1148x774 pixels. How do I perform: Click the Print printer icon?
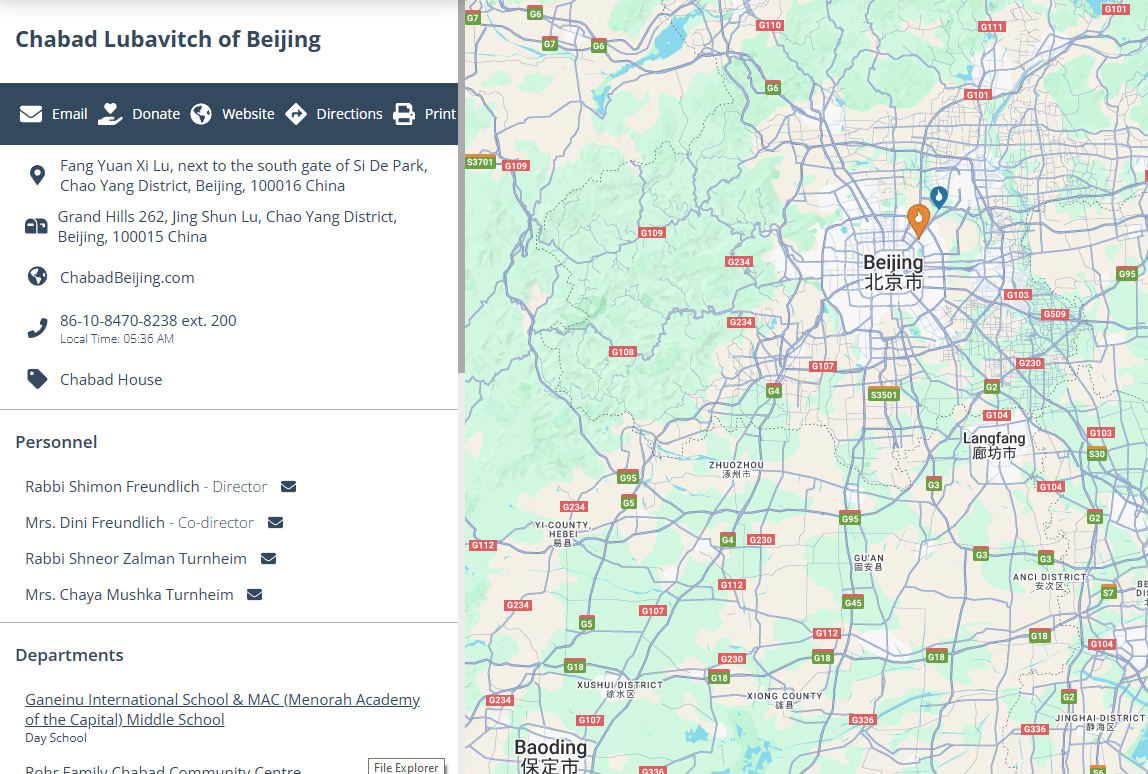[x=403, y=114]
